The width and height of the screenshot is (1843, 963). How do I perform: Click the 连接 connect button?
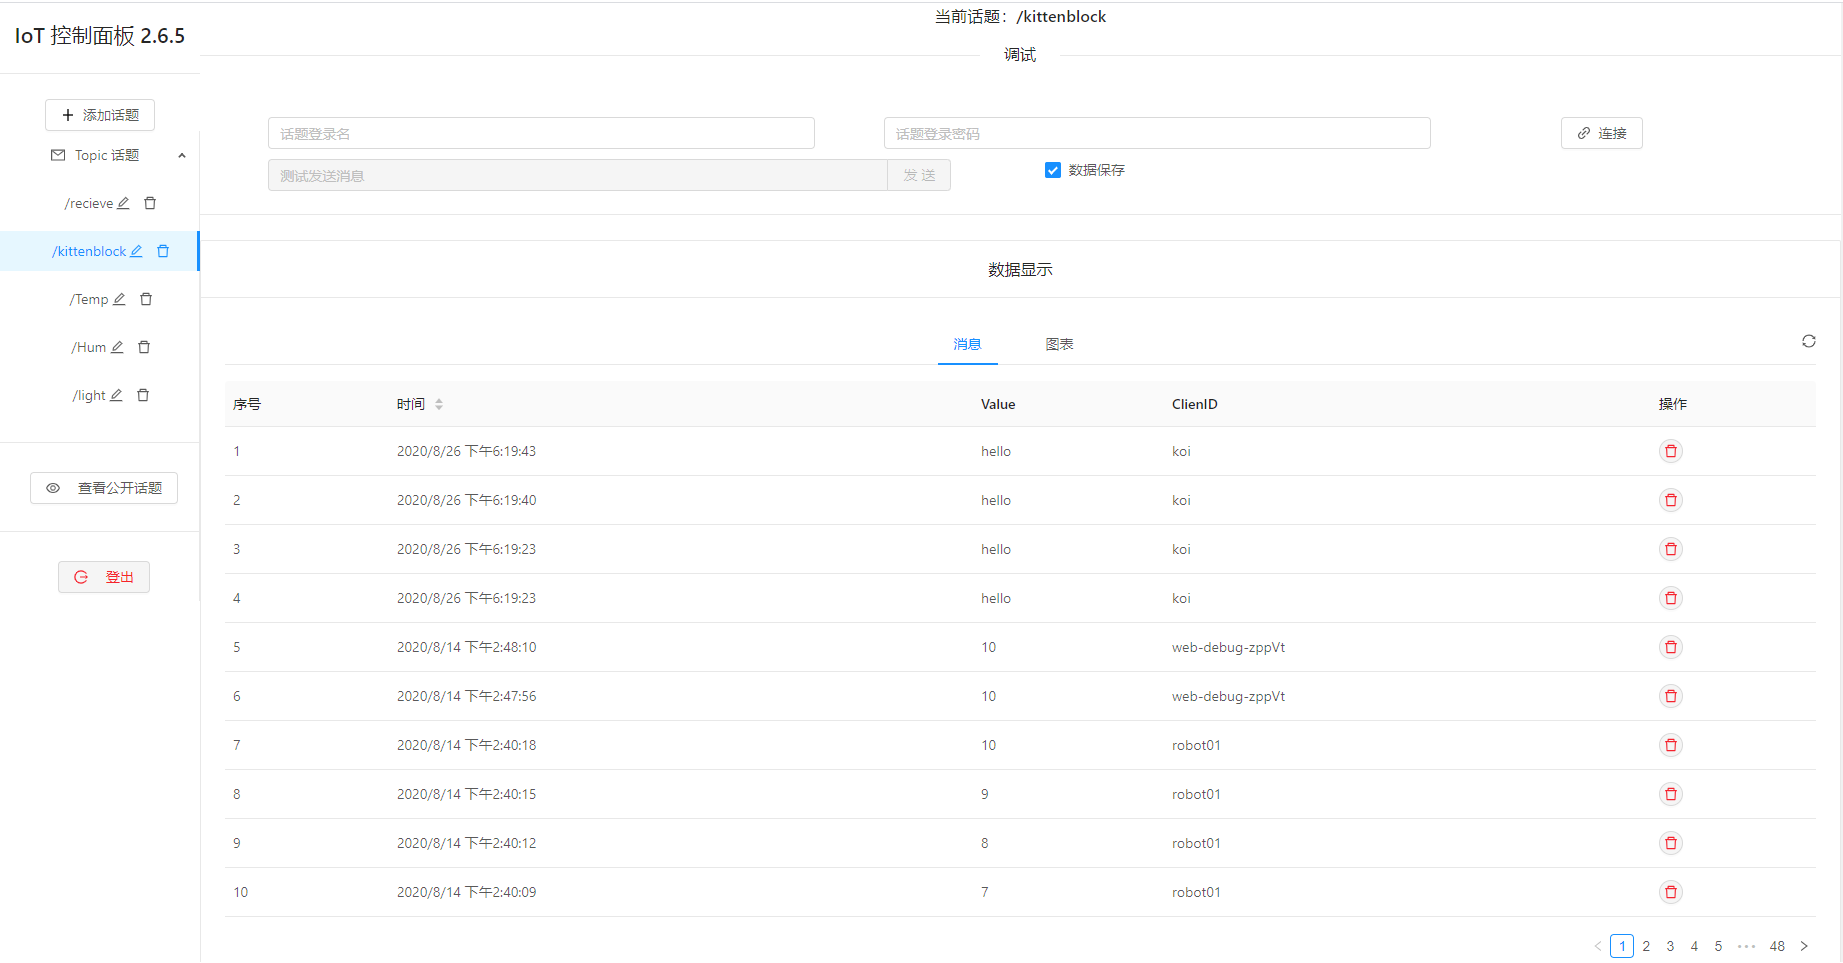(1601, 133)
